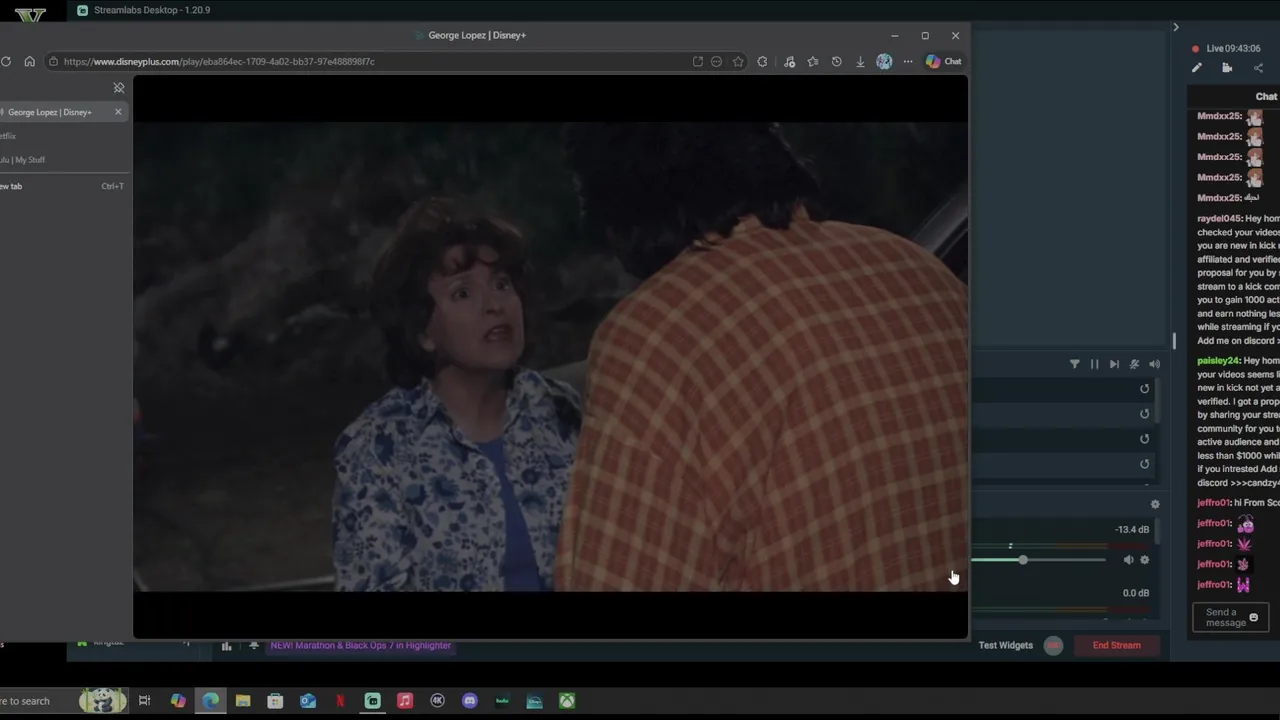Toggle event alert sound speaker icon
This screenshot has width=1280, height=720.
1154,365
